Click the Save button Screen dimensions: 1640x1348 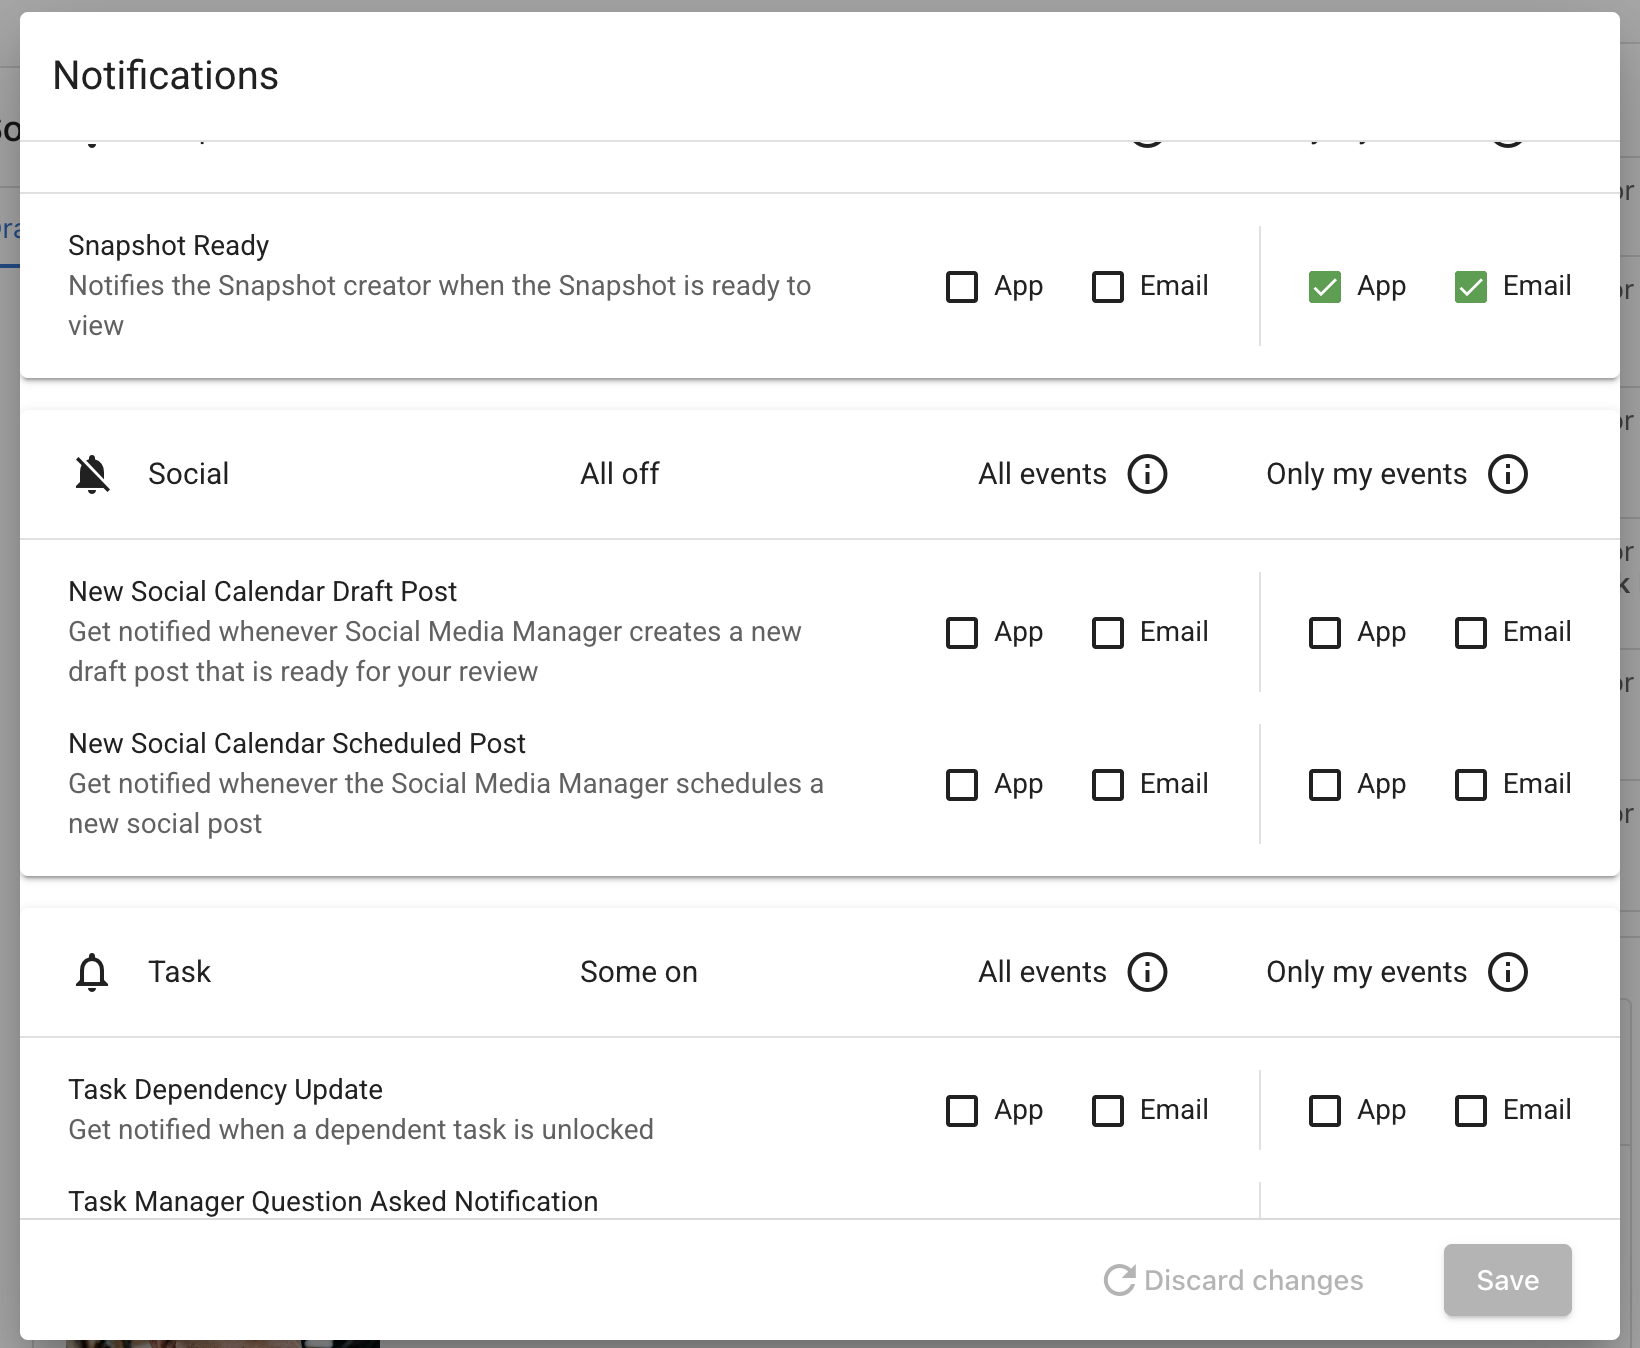coord(1507,1280)
